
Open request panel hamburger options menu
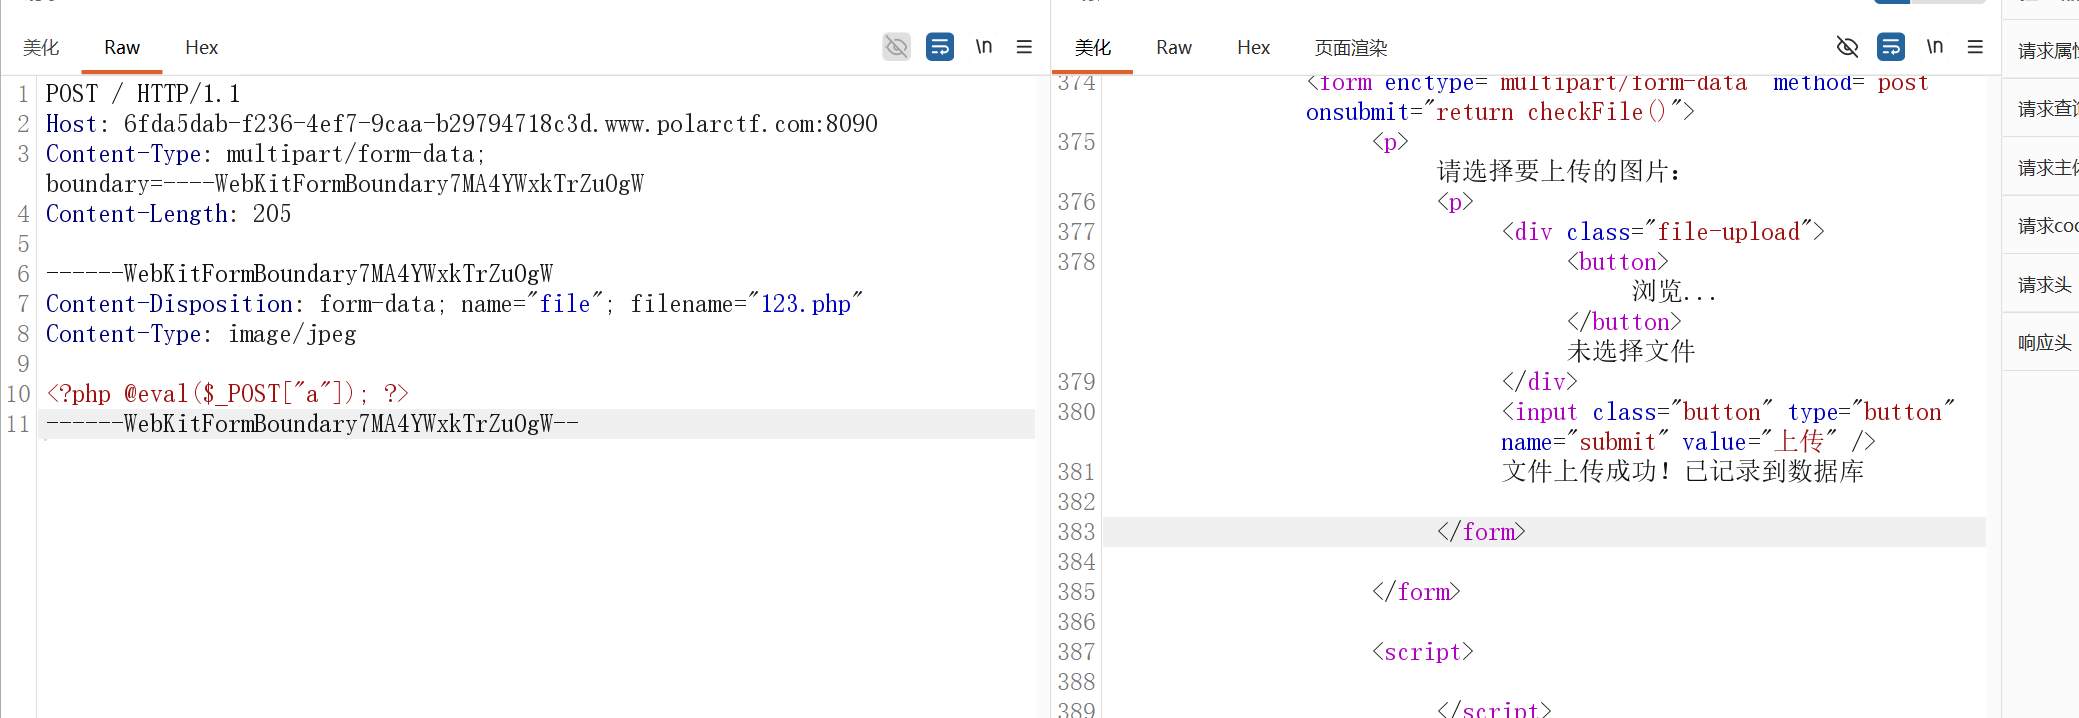coord(1024,47)
